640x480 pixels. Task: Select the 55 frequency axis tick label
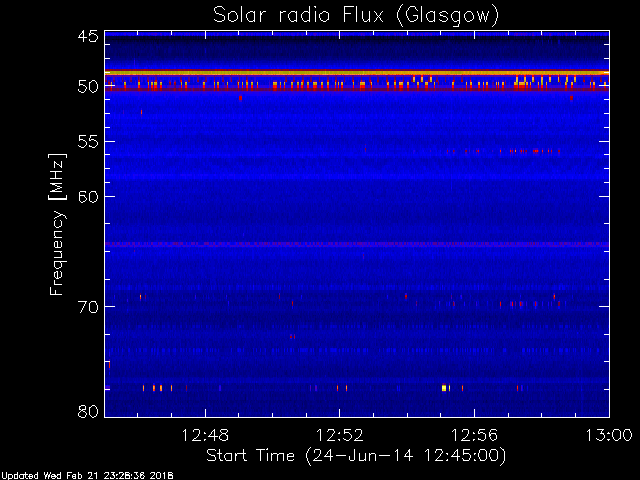click(x=88, y=142)
